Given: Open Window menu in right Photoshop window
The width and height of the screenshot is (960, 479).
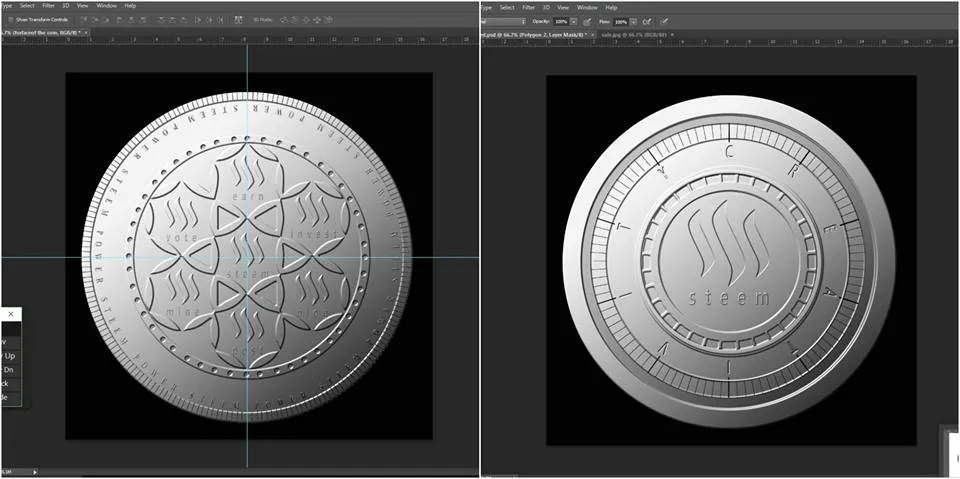Looking at the screenshot, I should coord(587,7).
